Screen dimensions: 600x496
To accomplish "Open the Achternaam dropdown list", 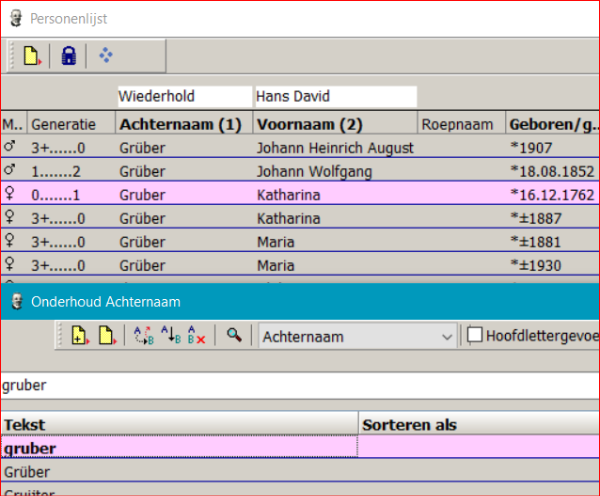I will click(447, 337).
